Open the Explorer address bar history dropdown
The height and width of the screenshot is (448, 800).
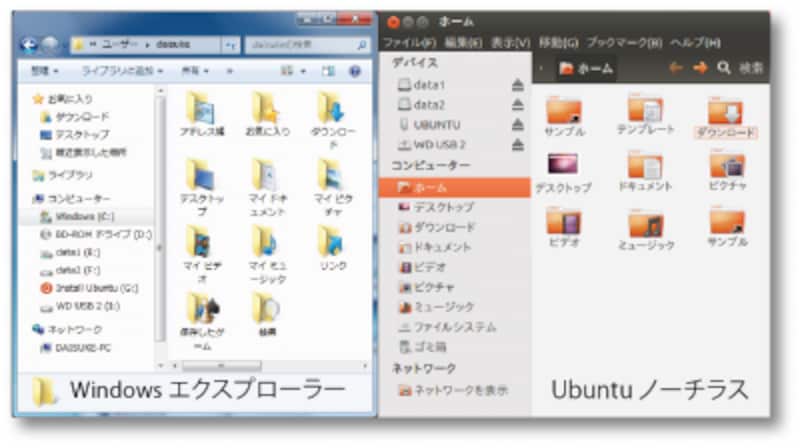tap(230, 45)
